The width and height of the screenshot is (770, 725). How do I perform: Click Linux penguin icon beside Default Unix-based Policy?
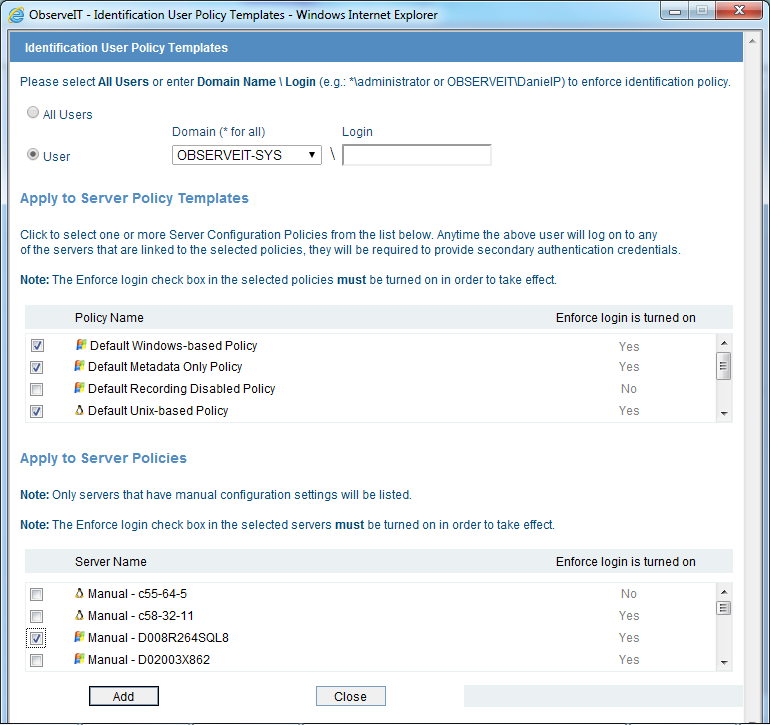pos(80,411)
